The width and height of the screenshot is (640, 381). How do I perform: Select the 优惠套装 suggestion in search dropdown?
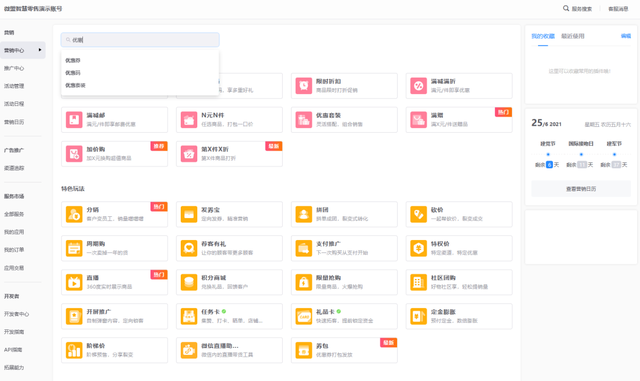(x=75, y=85)
